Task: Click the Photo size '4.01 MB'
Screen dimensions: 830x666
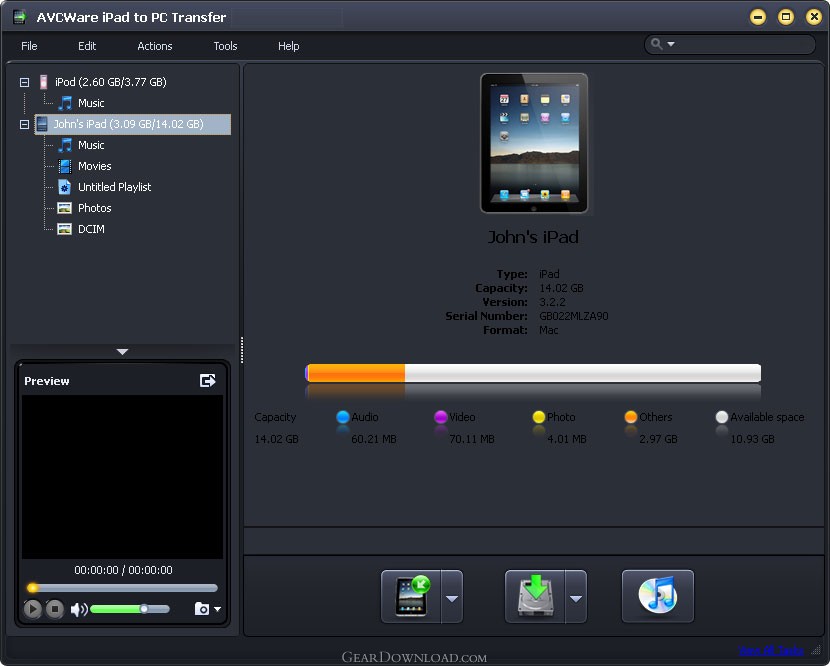Action: coord(567,439)
